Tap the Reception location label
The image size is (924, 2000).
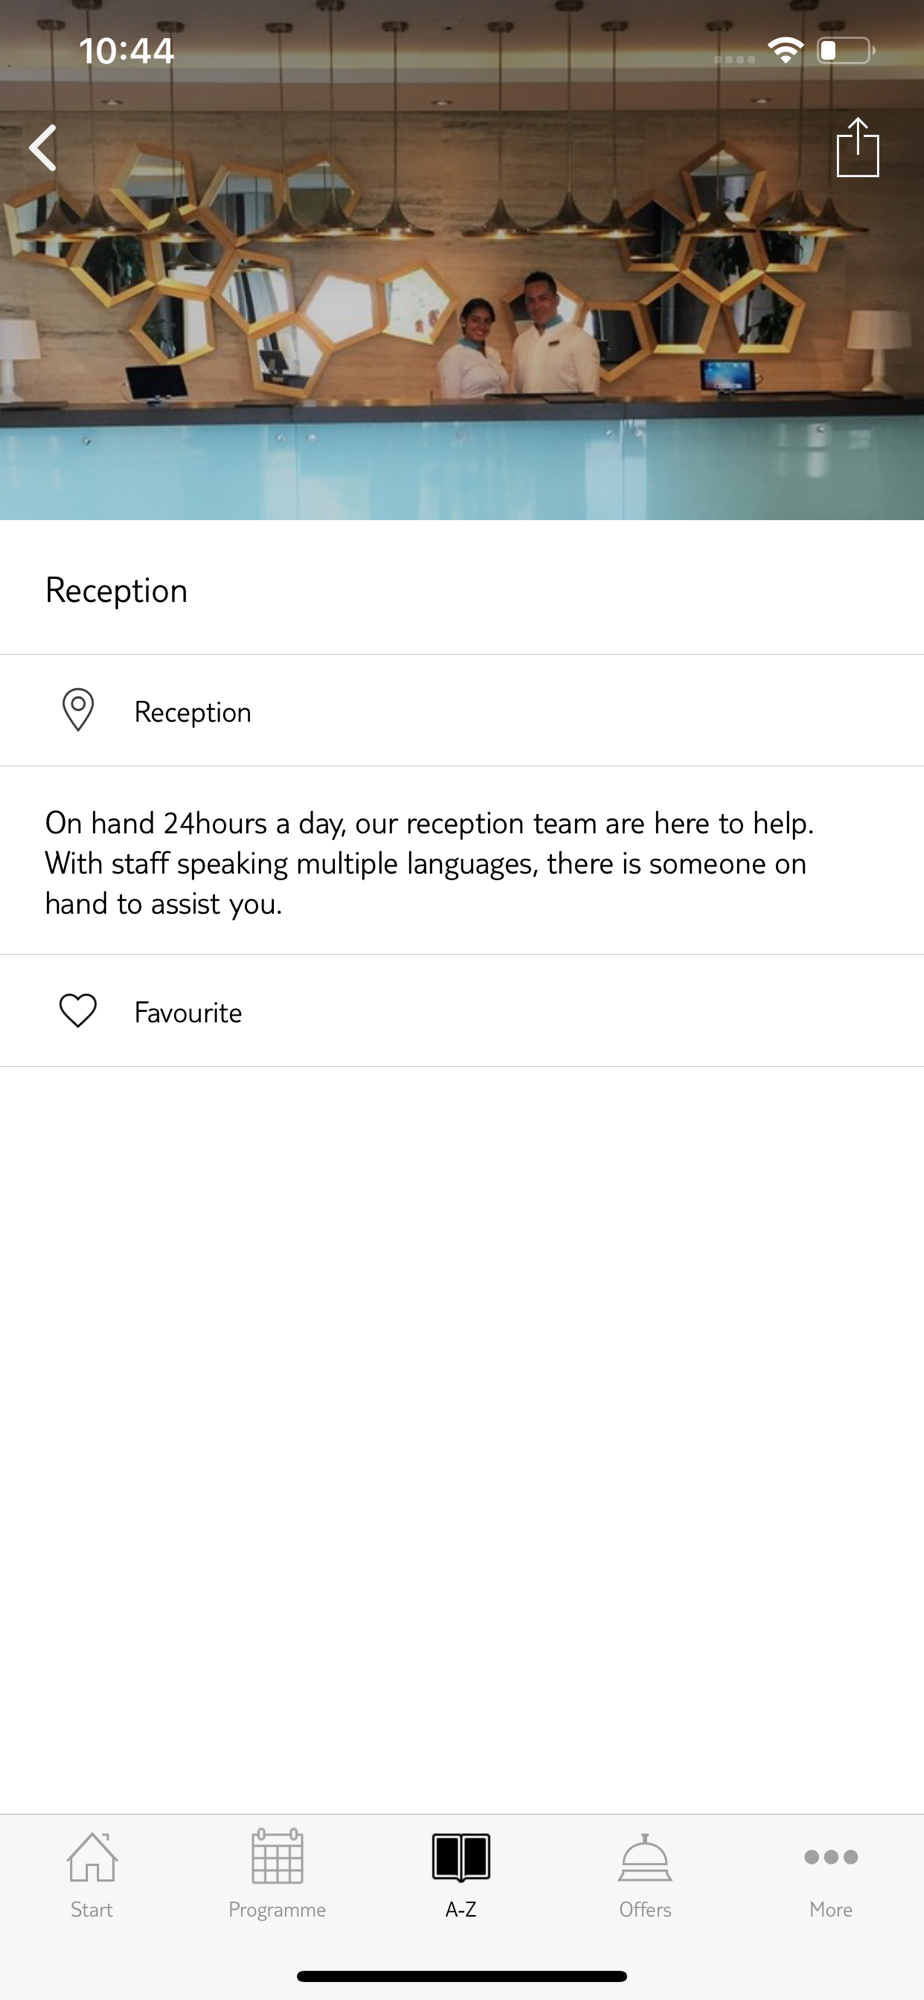tap(193, 712)
